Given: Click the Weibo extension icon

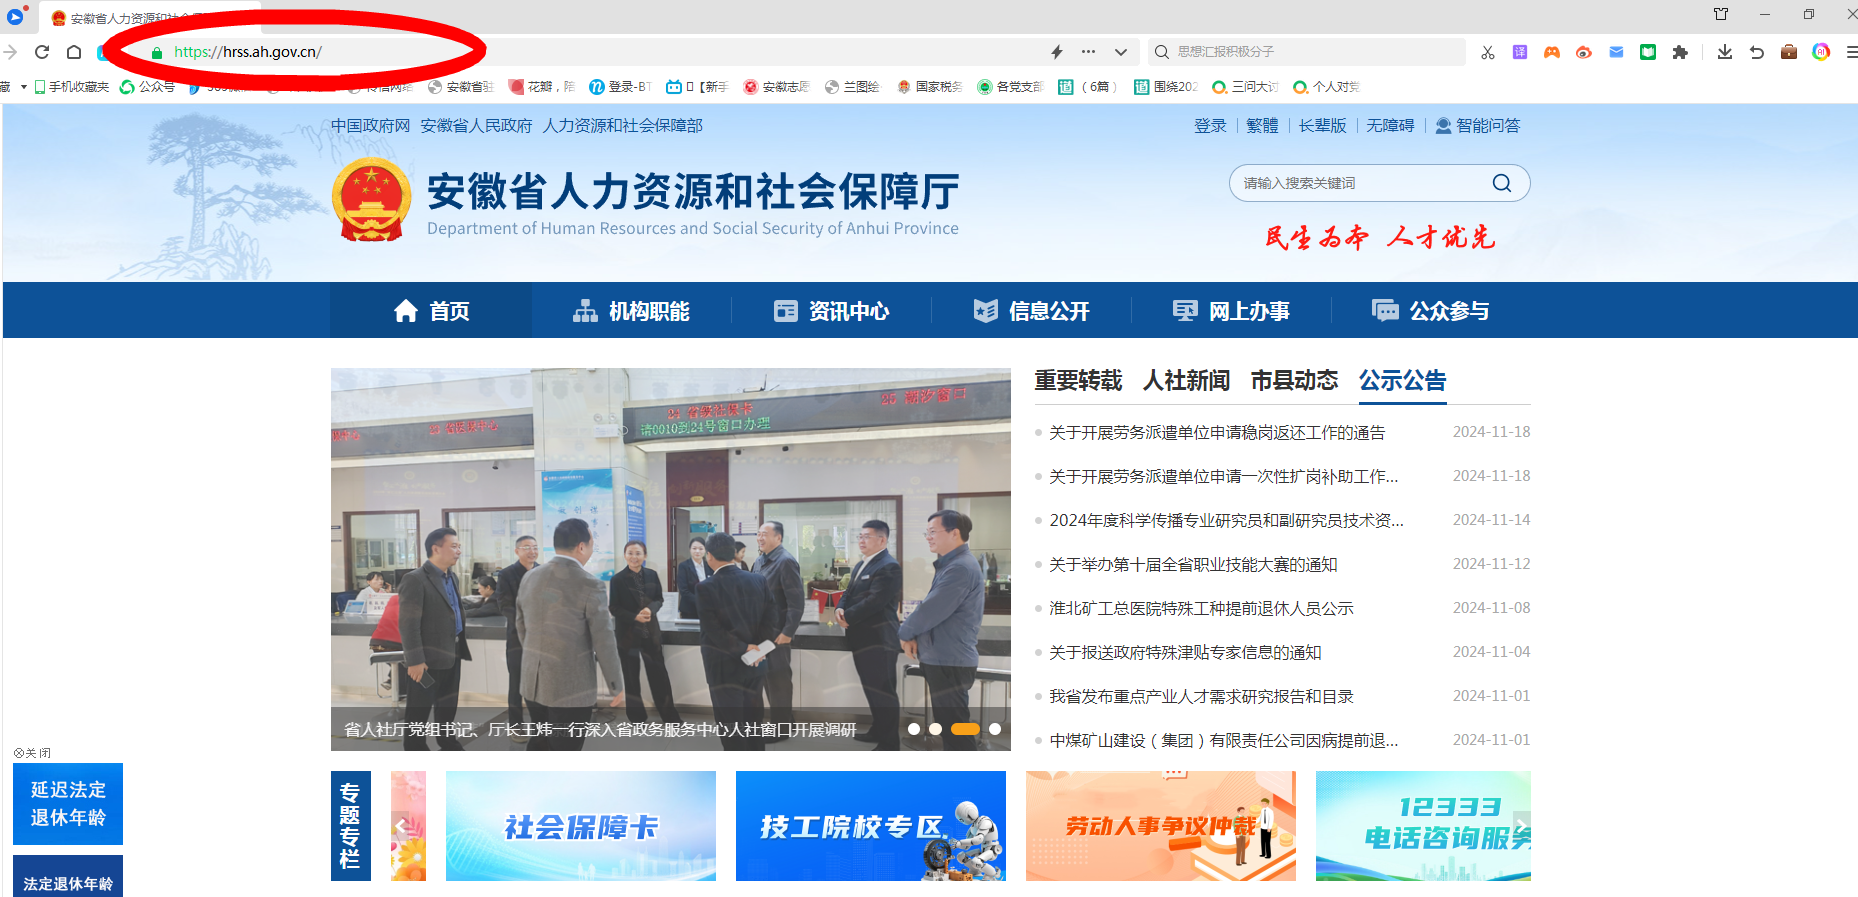Looking at the screenshot, I should click(x=1584, y=52).
